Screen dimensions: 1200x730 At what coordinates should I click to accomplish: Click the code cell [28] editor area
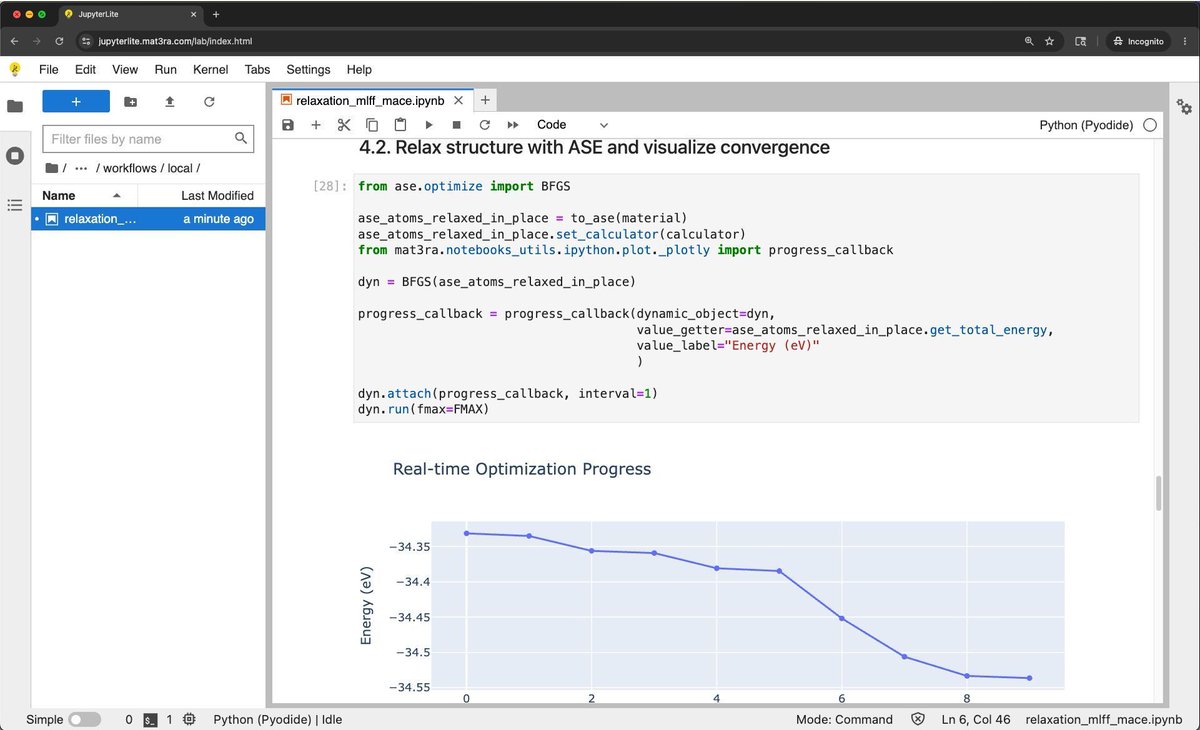[746, 299]
